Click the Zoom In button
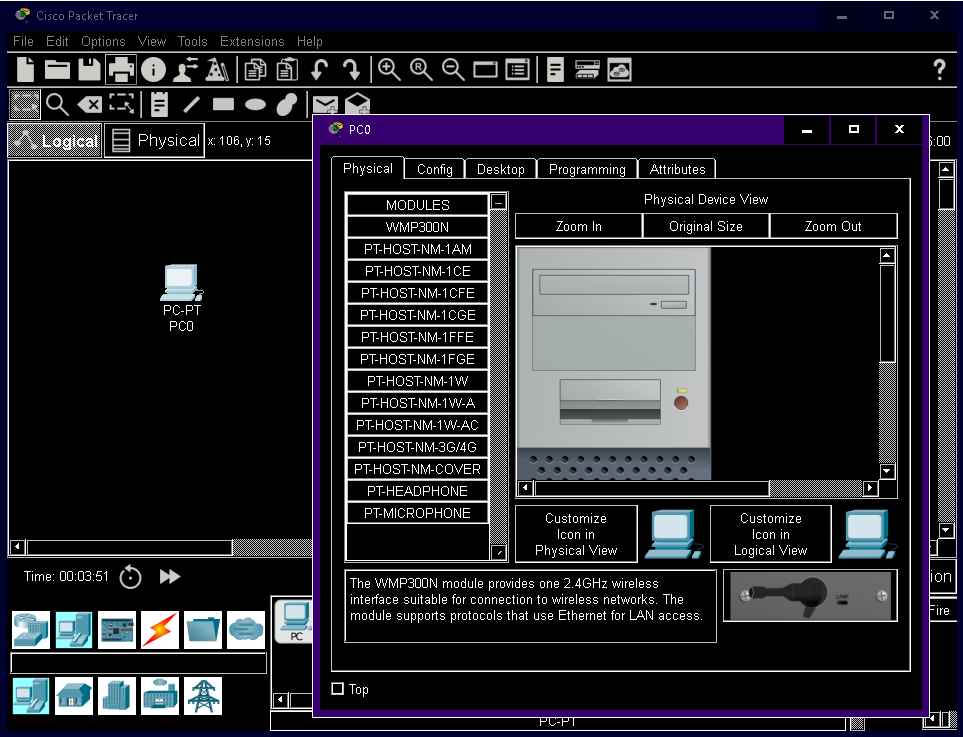Image resolution: width=963 pixels, height=737 pixels. [x=578, y=226]
